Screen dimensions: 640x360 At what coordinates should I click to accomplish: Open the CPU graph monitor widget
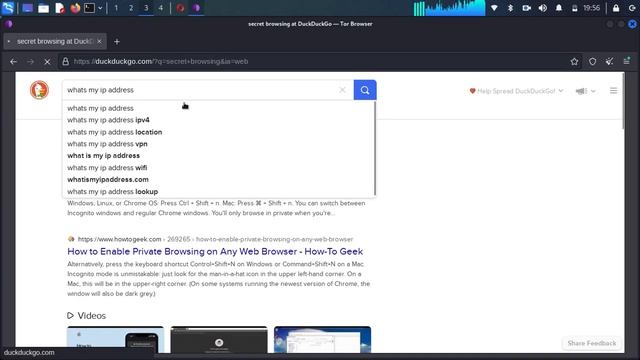(x=449, y=8)
